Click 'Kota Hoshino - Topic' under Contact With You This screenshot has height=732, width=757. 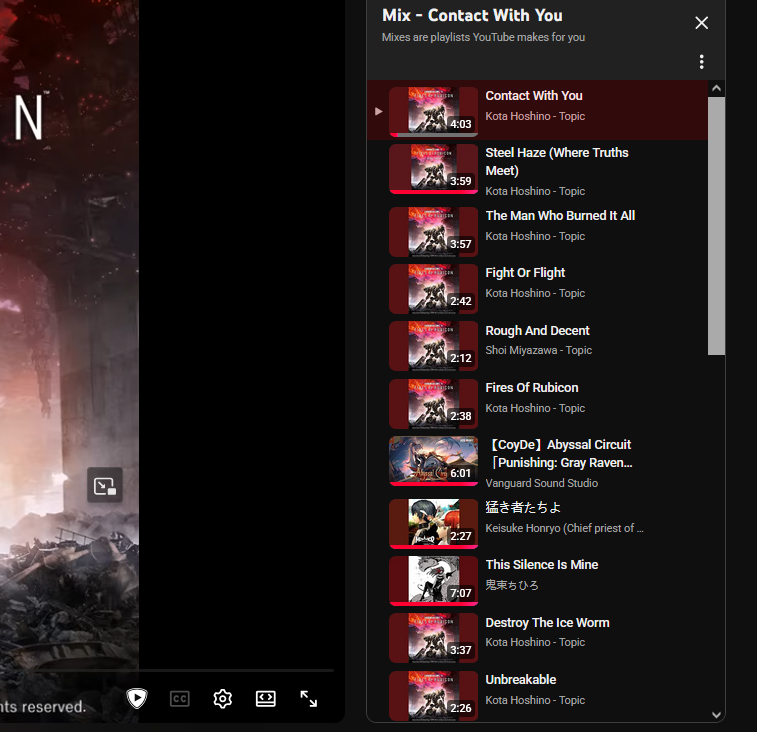click(x=535, y=116)
